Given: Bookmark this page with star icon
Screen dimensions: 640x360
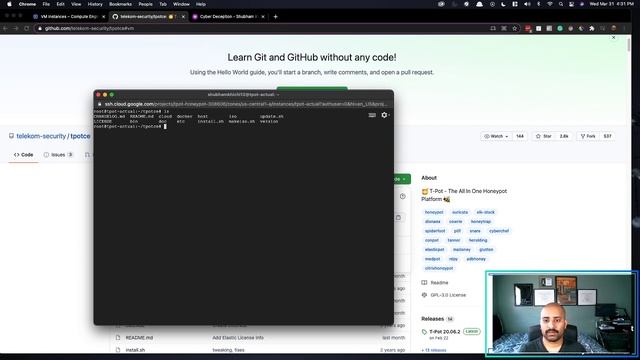Looking at the screenshot, I should click(x=515, y=28).
